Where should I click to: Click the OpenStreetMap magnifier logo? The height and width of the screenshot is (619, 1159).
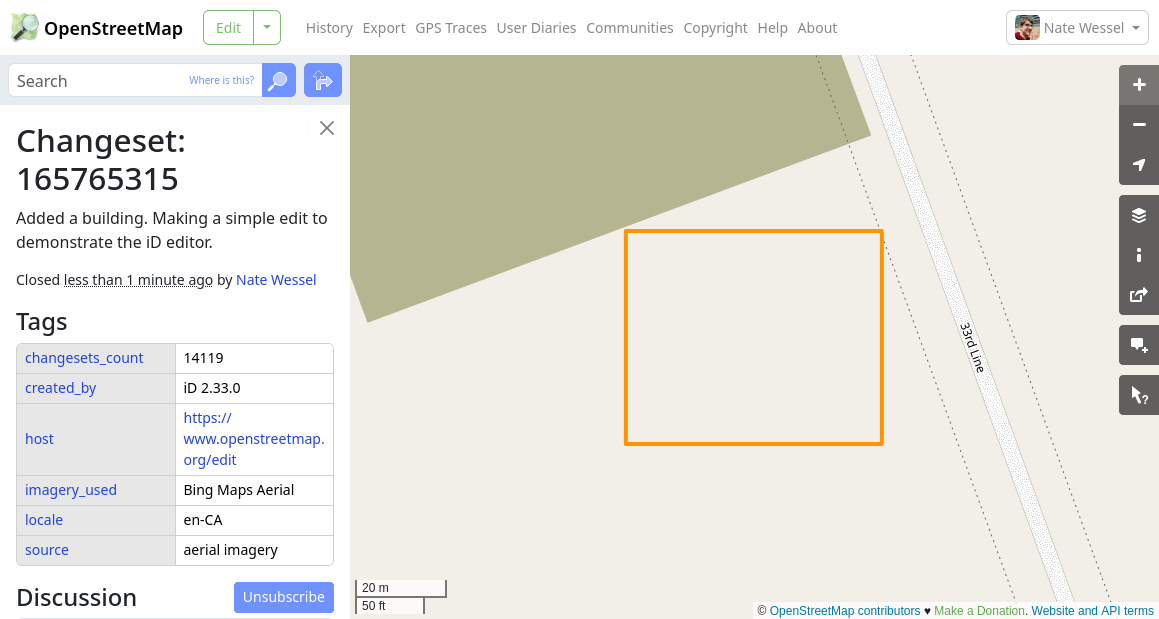(25, 28)
